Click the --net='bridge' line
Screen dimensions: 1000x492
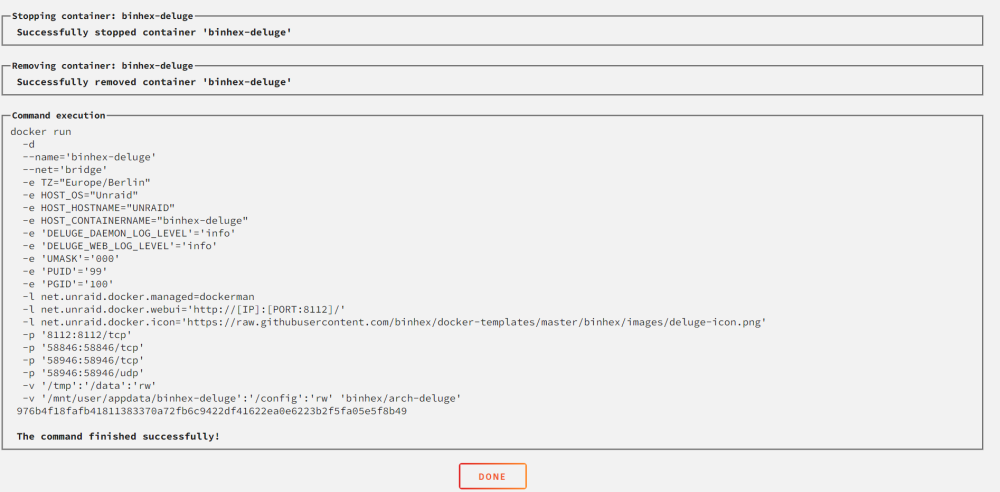[64, 170]
